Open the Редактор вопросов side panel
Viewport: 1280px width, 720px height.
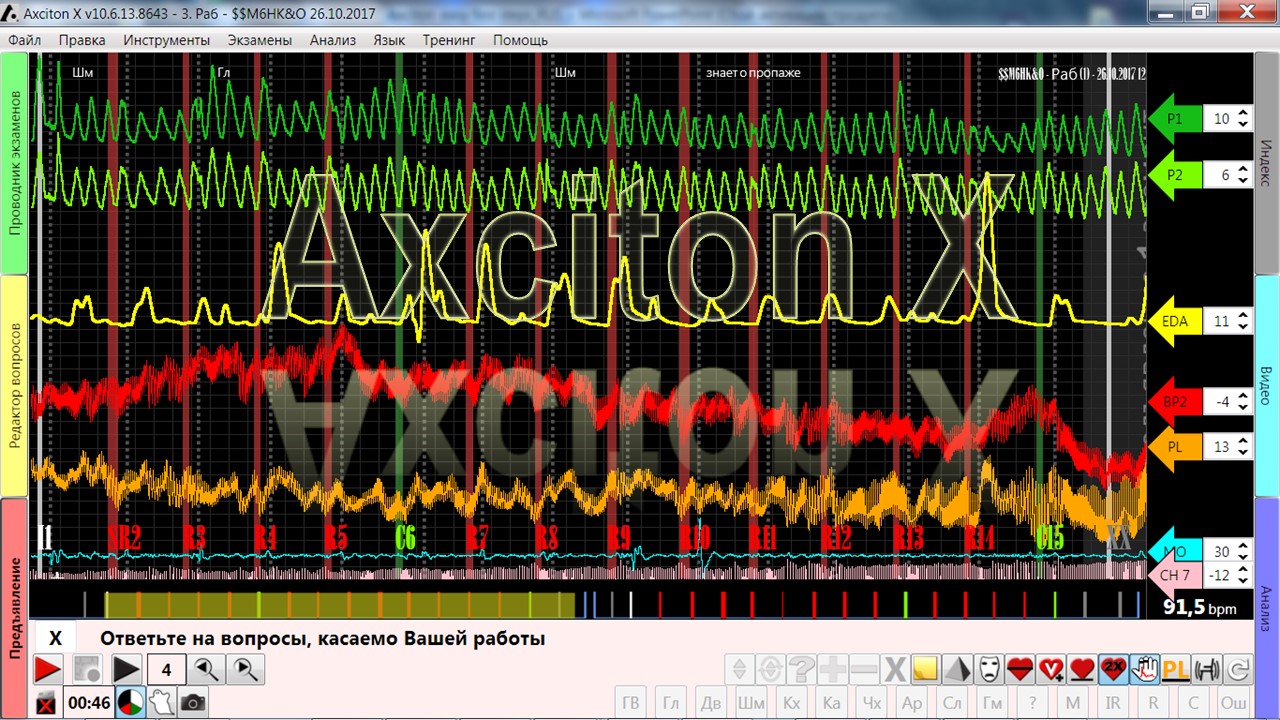15,385
